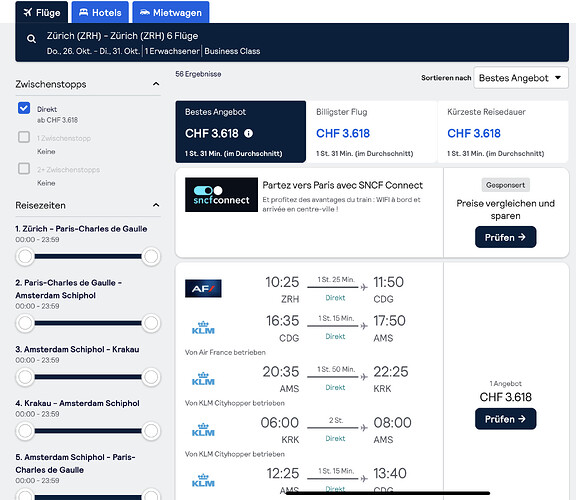The height and width of the screenshot is (500, 576).
Task: Click right slider handle for Amsterdam Schiphol – Krakau
Action: click(x=151, y=377)
